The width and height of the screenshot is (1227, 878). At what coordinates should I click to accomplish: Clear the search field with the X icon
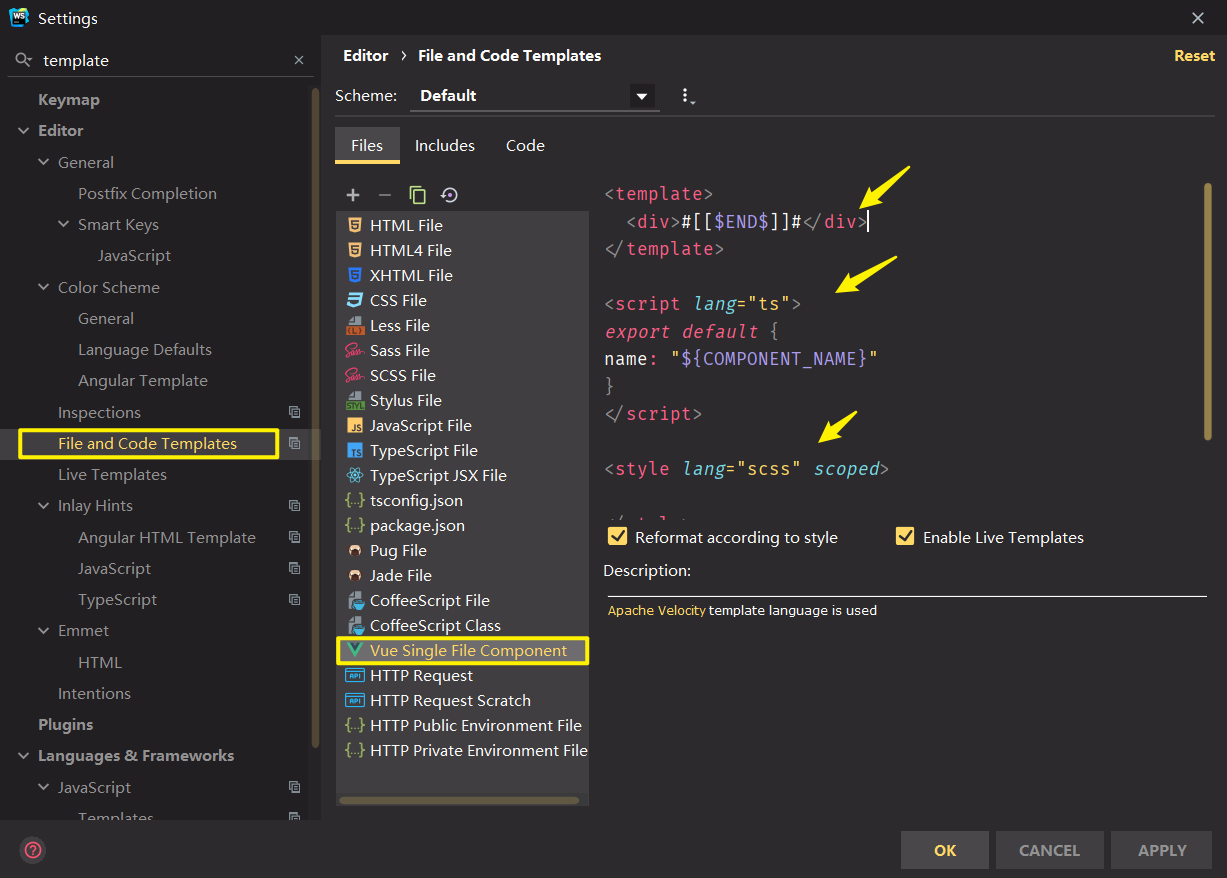(299, 60)
